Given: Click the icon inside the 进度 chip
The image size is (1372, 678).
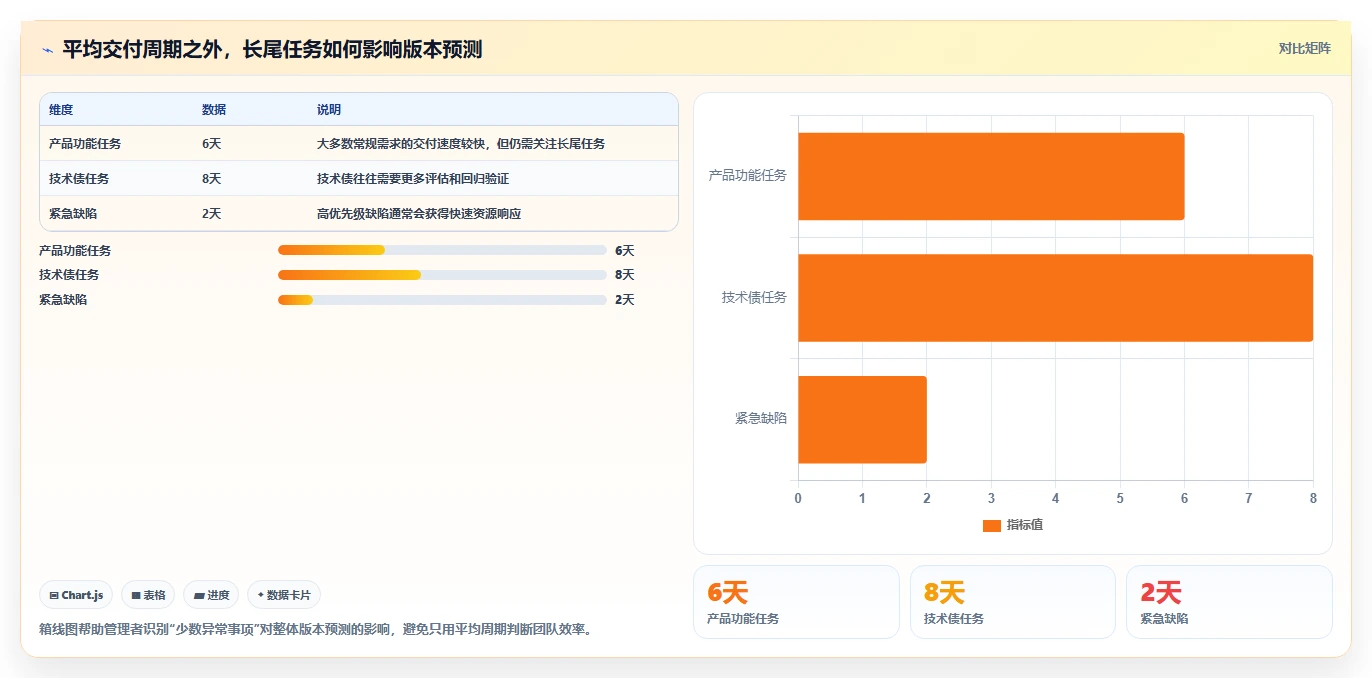Looking at the screenshot, I should [x=199, y=595].
